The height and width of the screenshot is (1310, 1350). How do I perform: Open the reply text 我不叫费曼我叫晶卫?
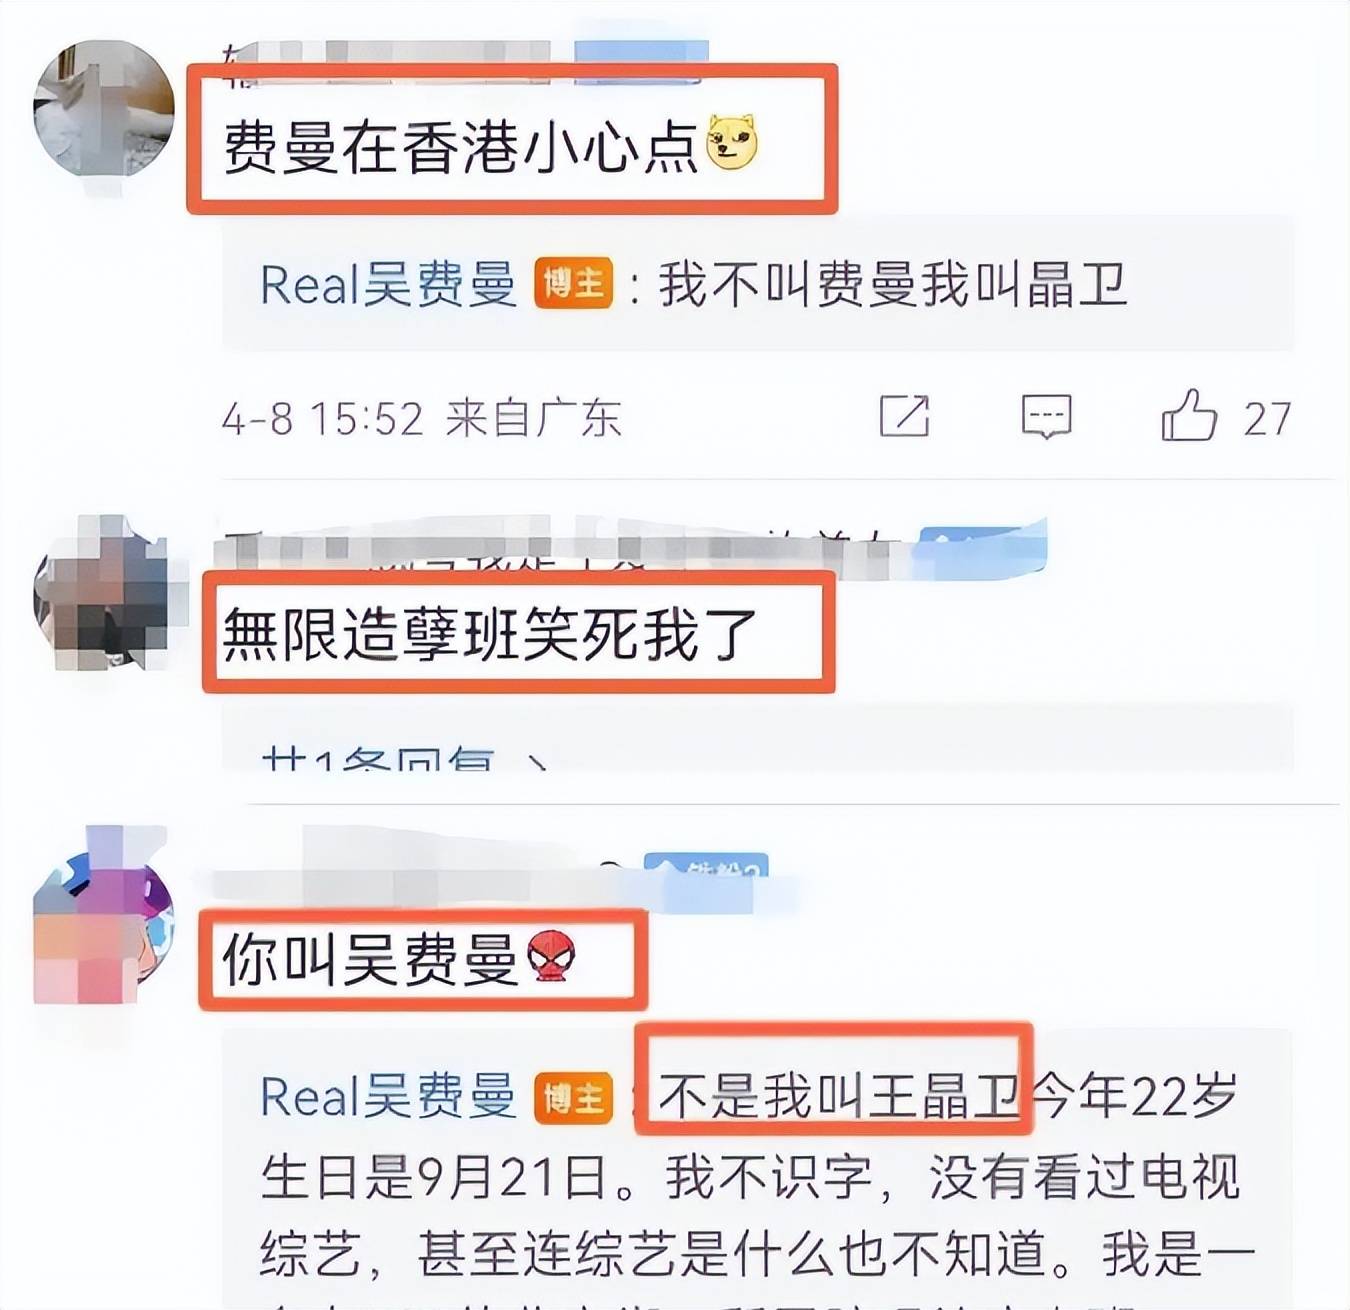point(893,284)
